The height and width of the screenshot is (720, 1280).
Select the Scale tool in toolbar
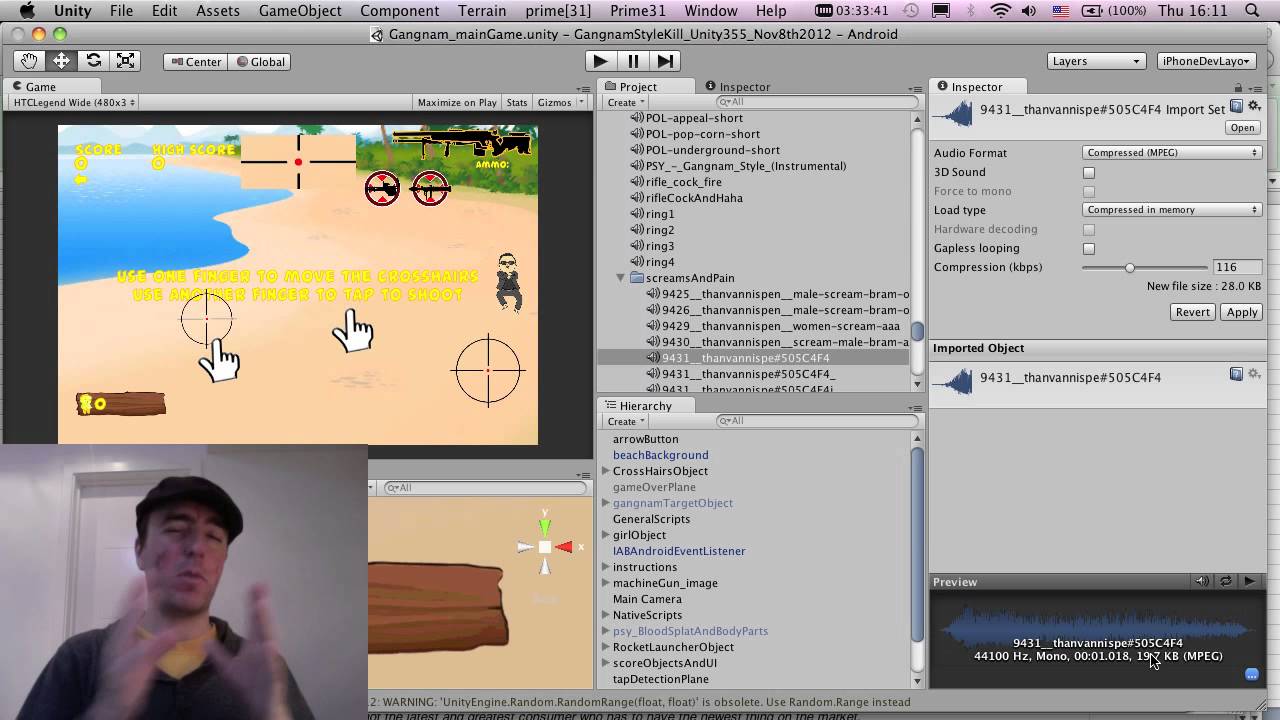(x=125, y=61)
